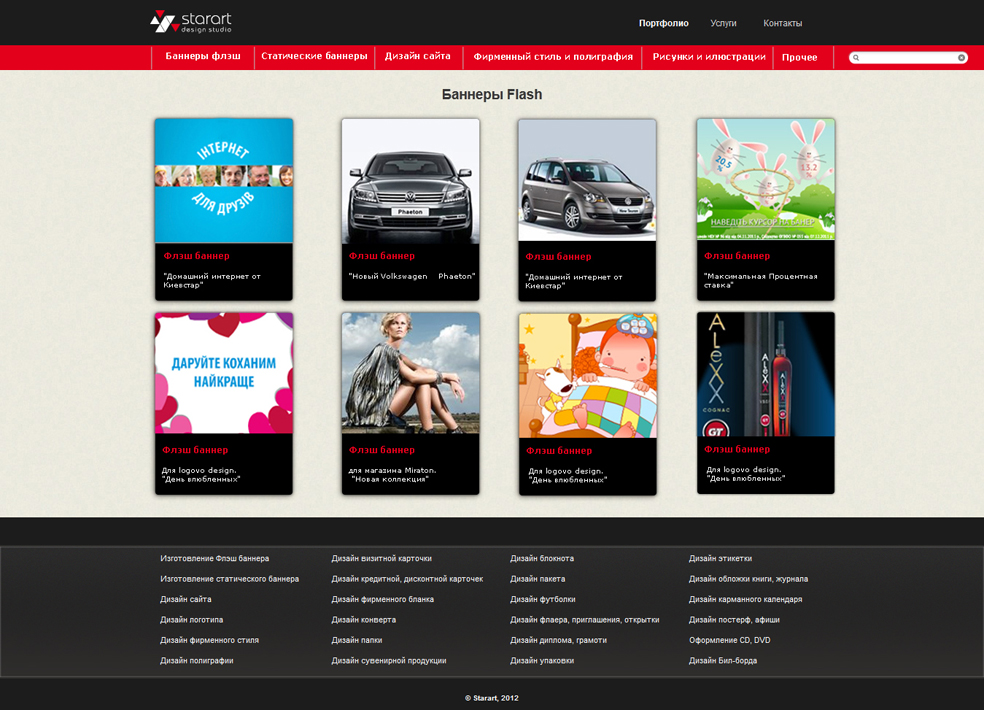
Task: Clear search with the round x icon
Action: tap(961, 58)
